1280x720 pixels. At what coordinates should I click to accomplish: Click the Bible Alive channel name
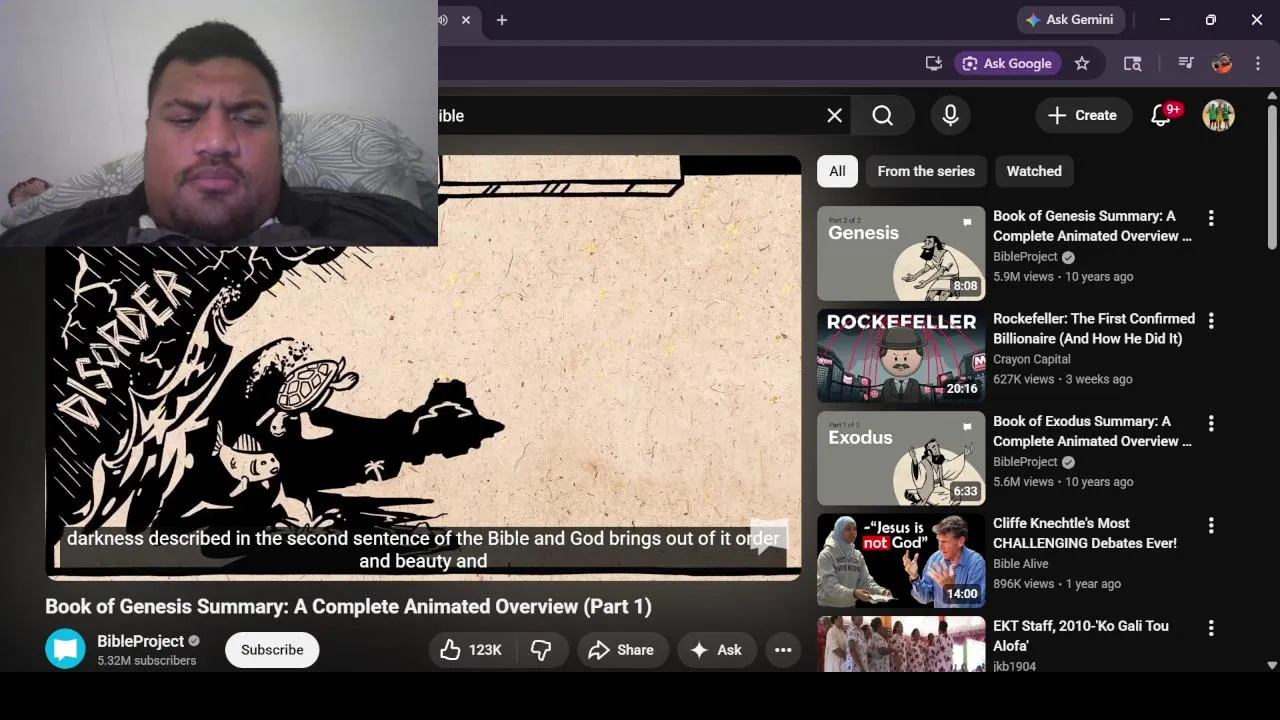(x=1021, y=564)
